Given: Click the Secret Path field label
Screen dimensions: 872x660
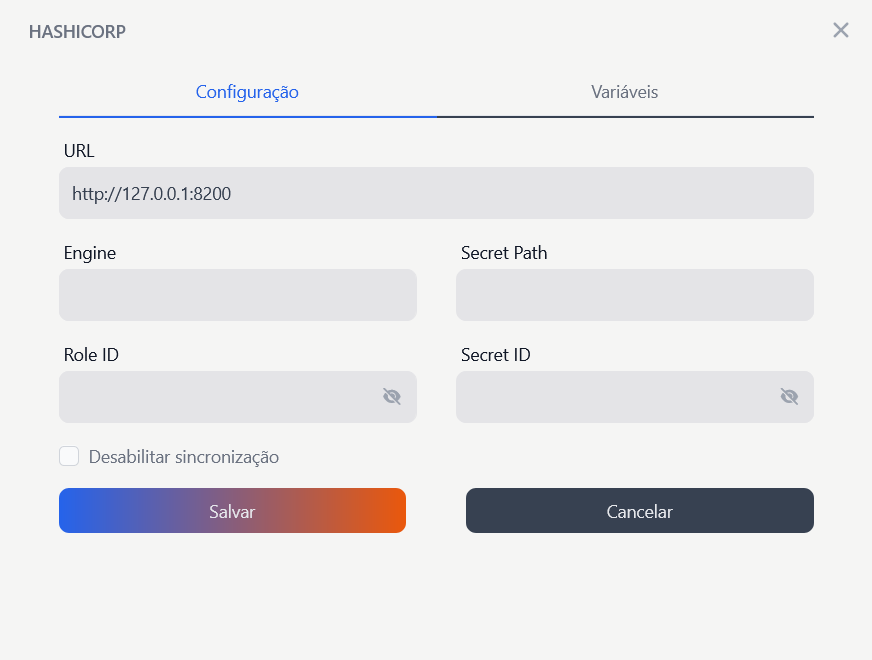Looking at the screenshot, I should (504, 253).
